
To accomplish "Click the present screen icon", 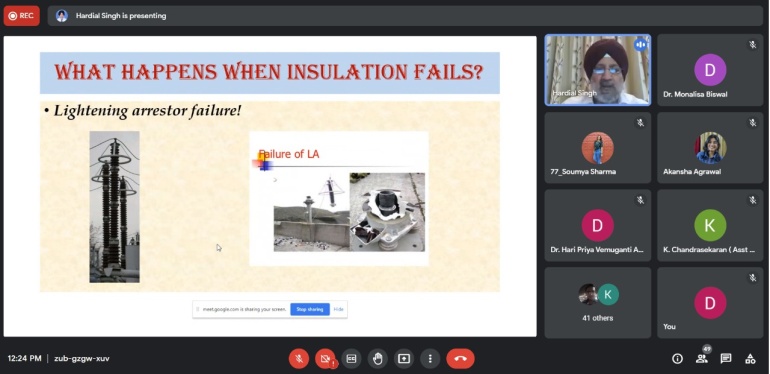I will pos(404,359).
